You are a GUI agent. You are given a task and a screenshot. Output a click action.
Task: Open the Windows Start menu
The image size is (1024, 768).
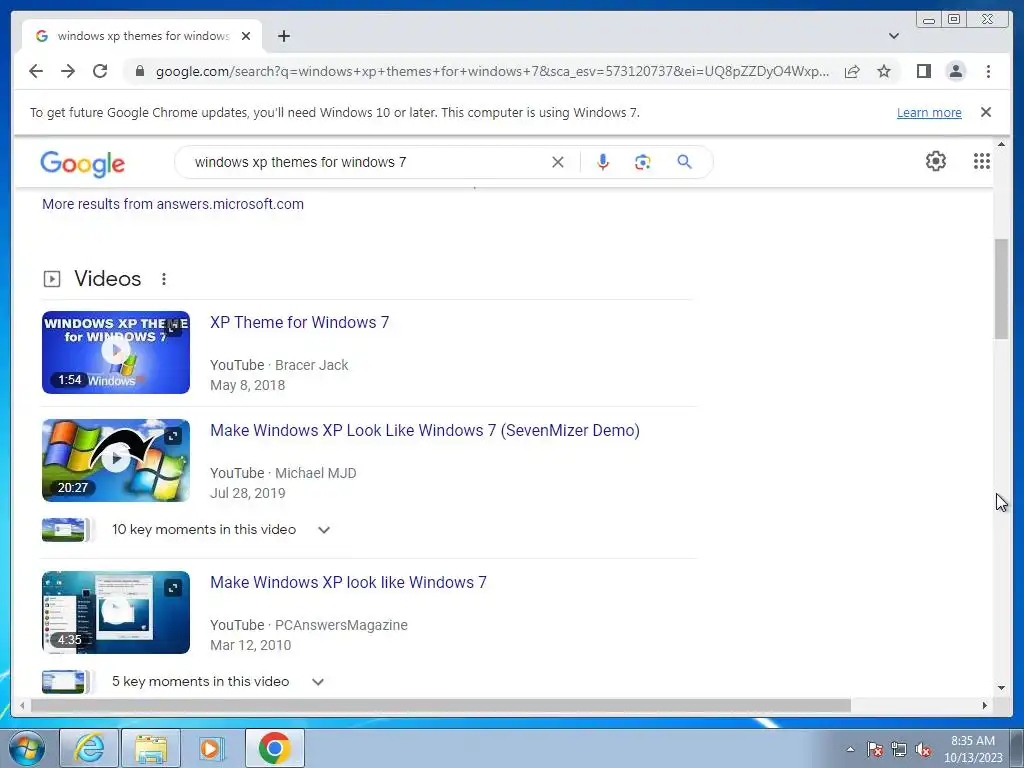(x=27, y=748)
